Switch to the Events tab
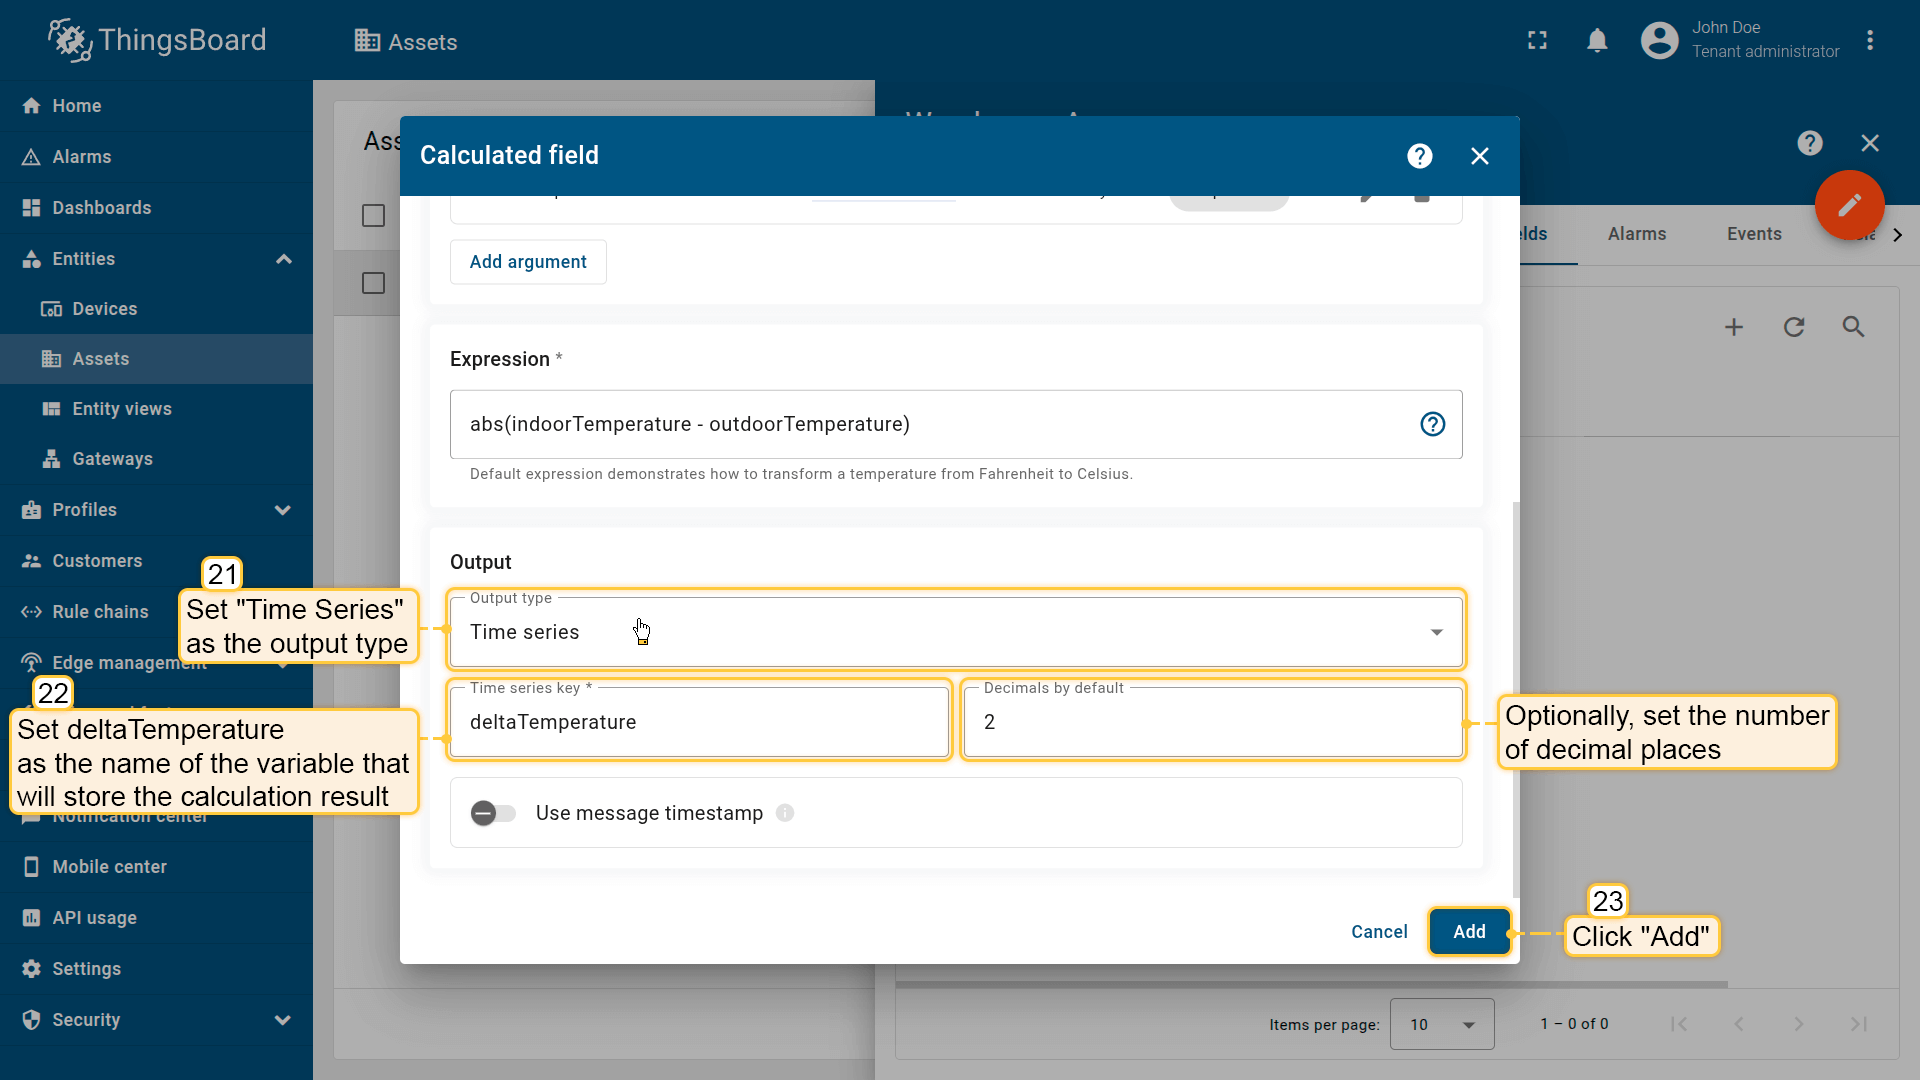1920x1080 pixels. (1753, 234)
